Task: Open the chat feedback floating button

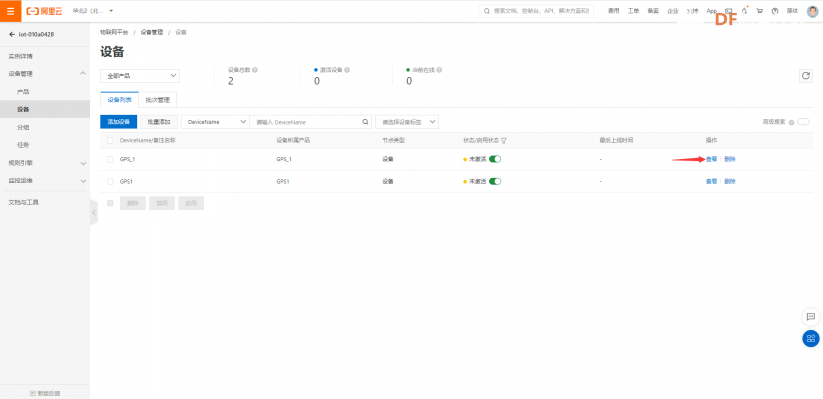Action: tap(811, 317)
